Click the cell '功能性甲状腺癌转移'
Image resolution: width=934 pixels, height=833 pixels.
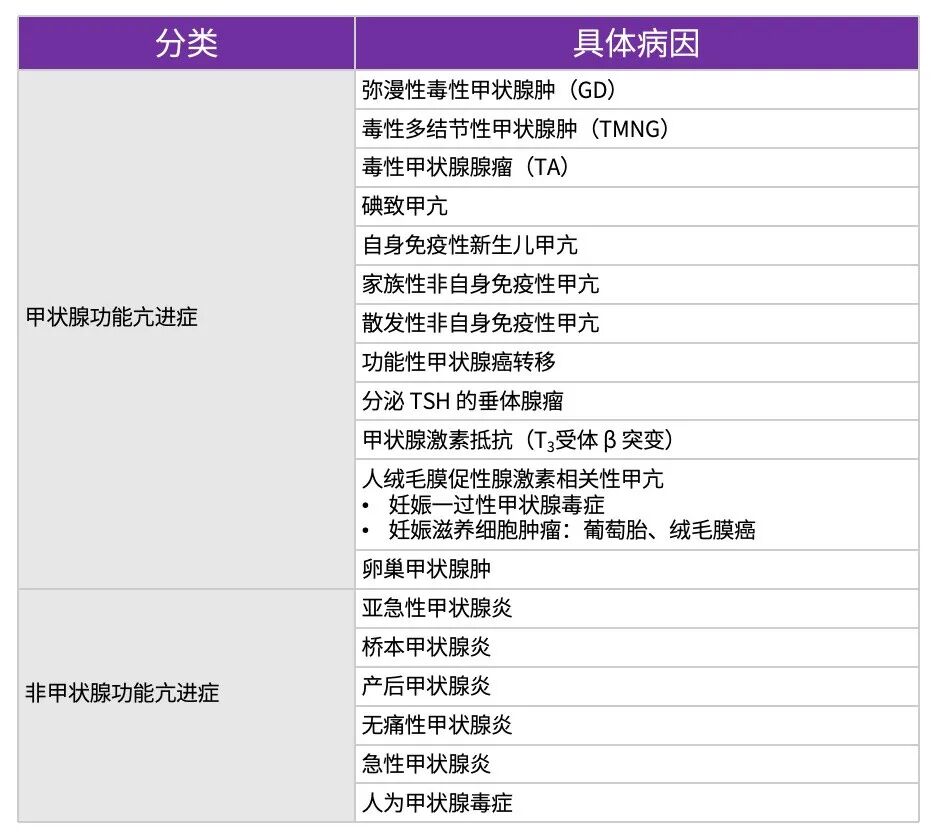click(637, 362)
